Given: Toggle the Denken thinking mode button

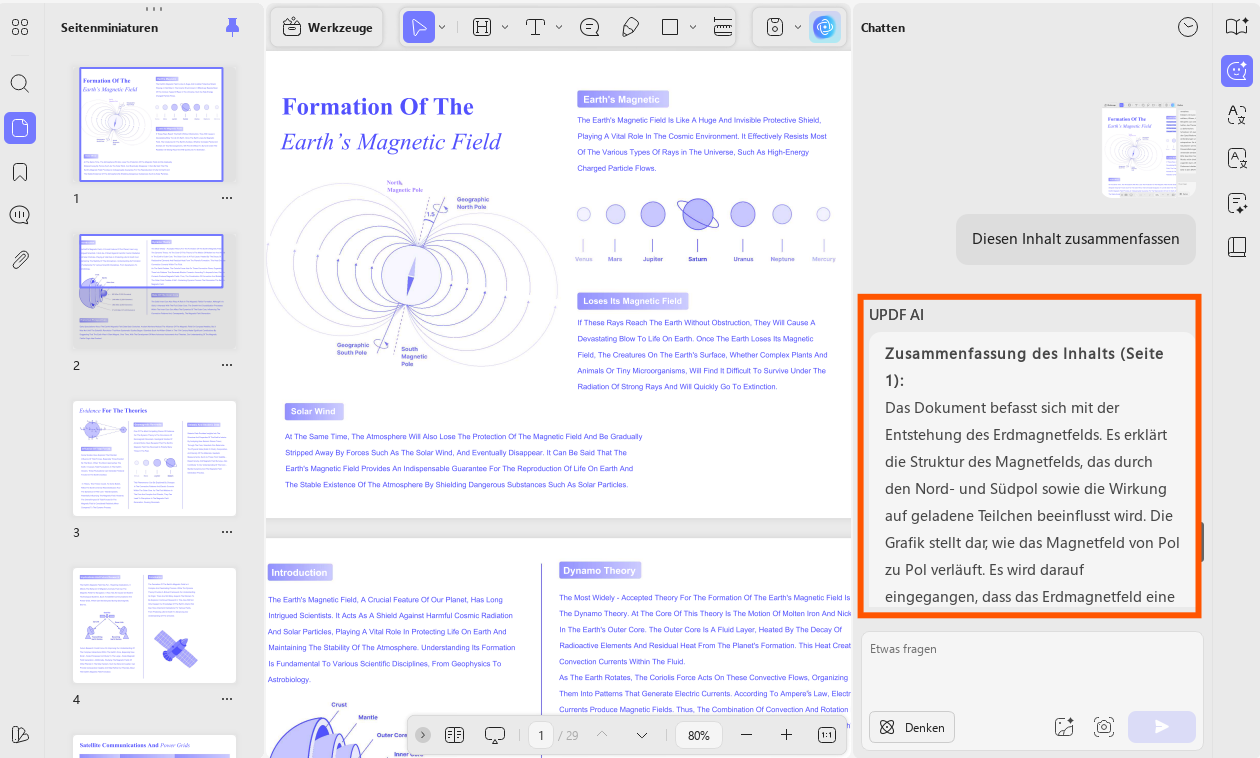Looking at the screenshot, I should tap(912, 727).
